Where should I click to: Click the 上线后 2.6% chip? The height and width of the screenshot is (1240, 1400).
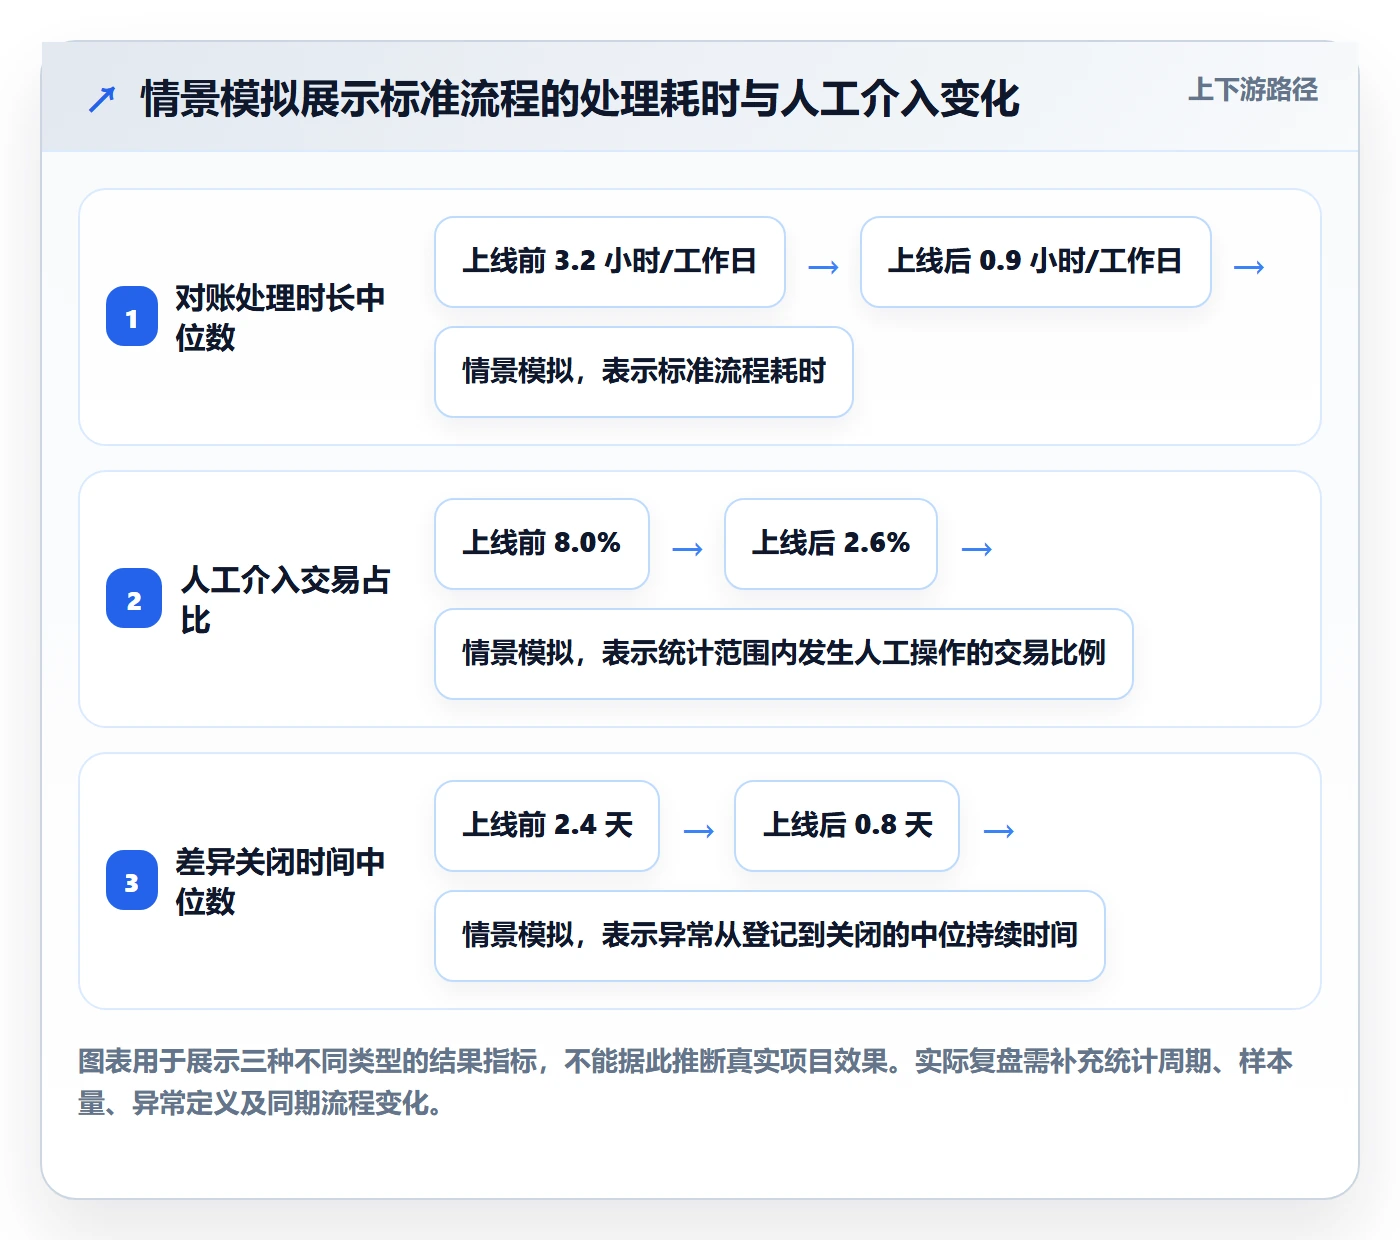(831, 544)
